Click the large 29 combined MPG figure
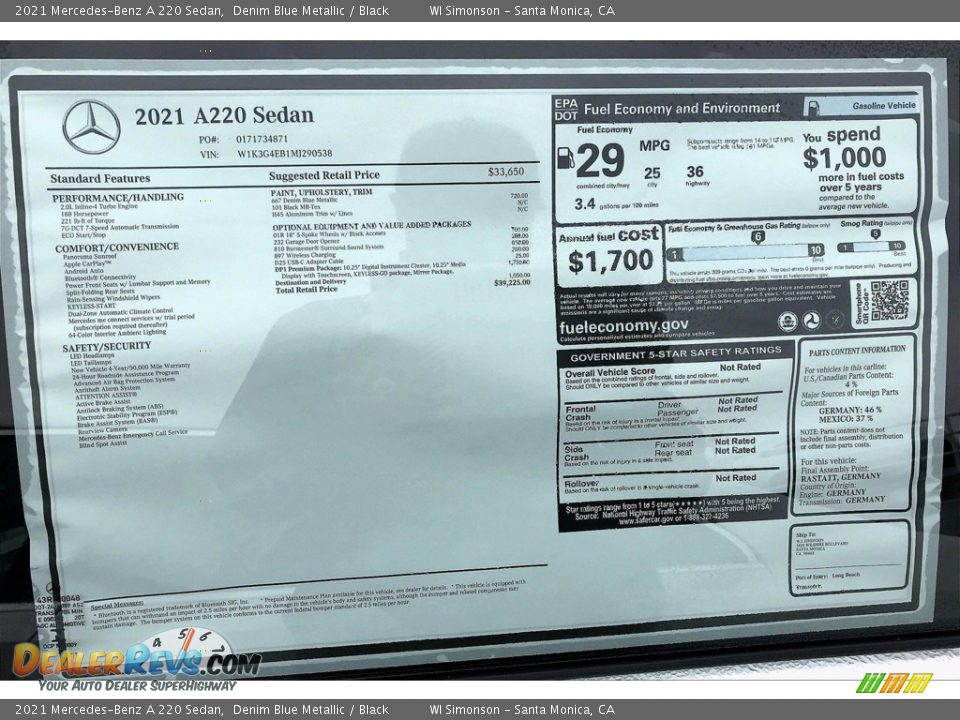Screen dimensions: 960x720 coord(600,160)
